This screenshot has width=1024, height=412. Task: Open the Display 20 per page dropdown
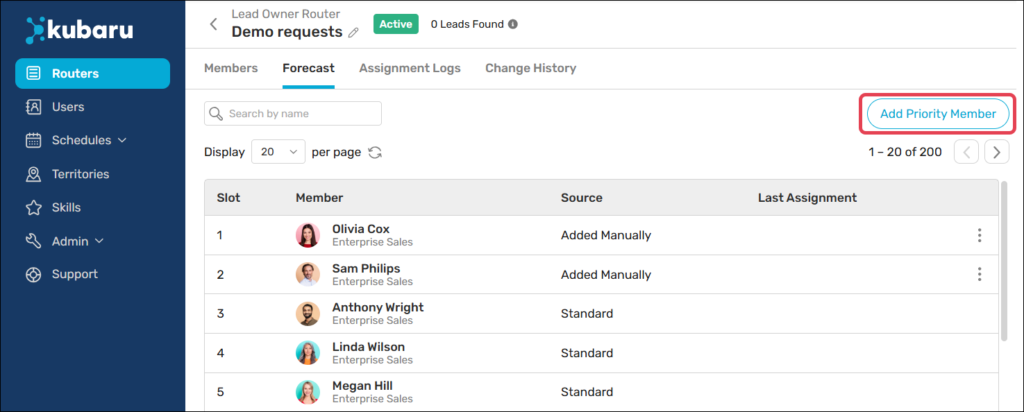(x=279, y=152)
